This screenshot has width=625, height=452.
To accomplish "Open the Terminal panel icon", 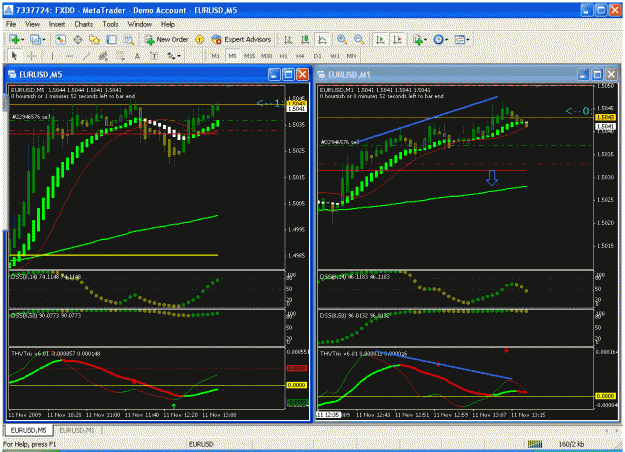I will 112,39.
